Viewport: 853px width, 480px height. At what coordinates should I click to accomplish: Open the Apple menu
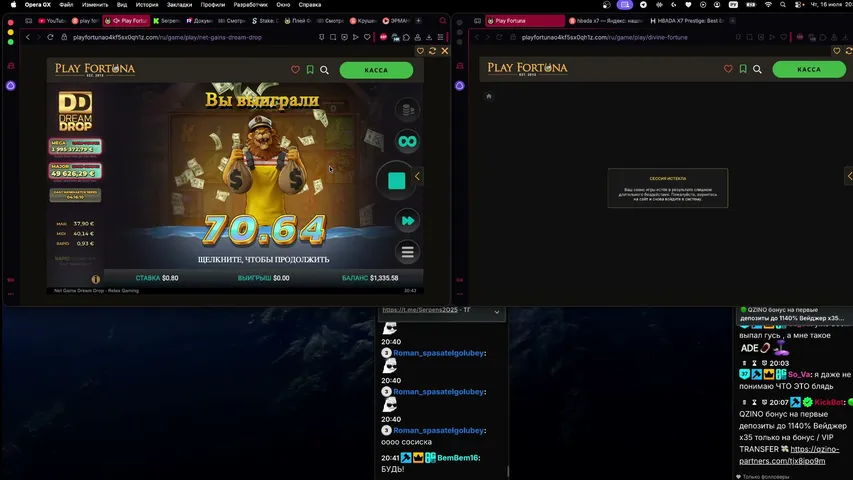click(13, 4)
